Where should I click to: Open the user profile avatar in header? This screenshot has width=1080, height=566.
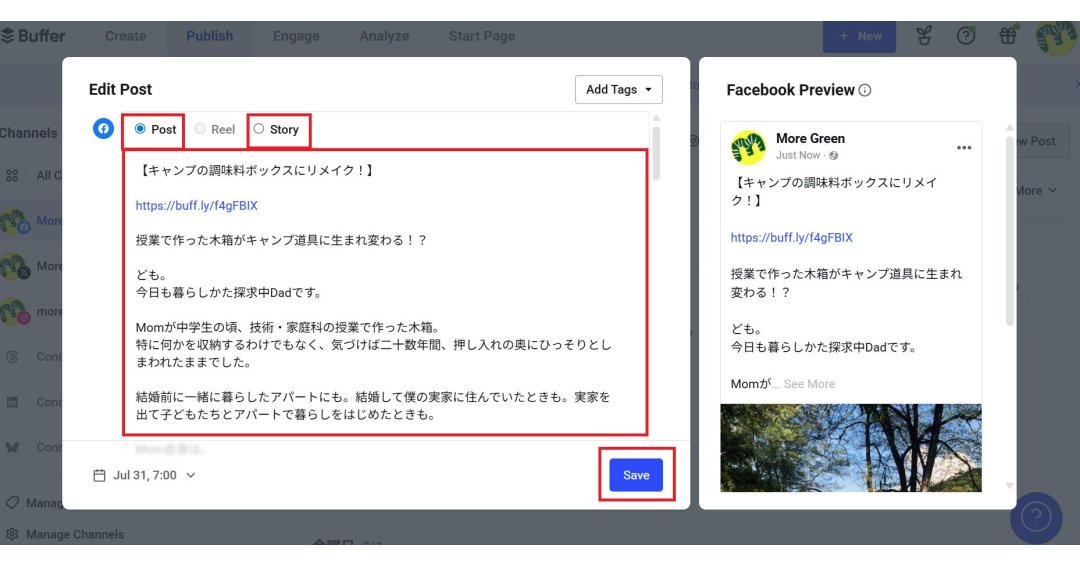point(1057,37)
